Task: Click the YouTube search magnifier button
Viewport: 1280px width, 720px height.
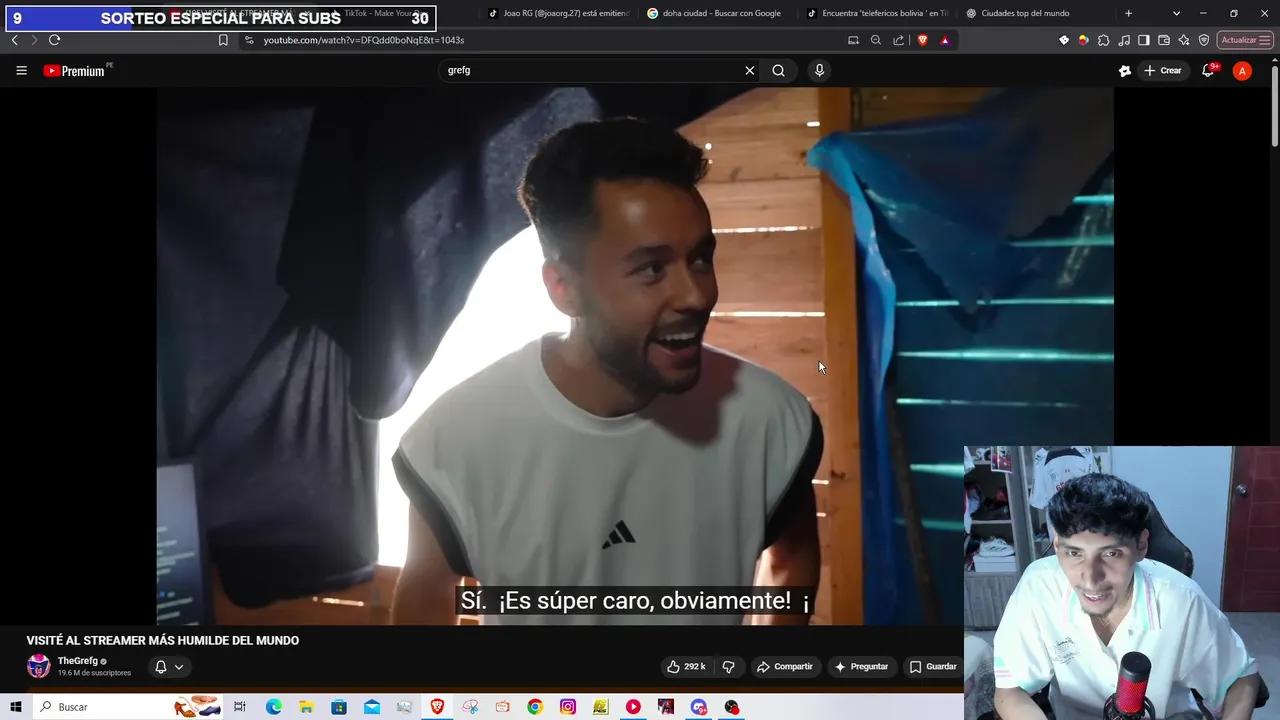Action: point(778,71)
